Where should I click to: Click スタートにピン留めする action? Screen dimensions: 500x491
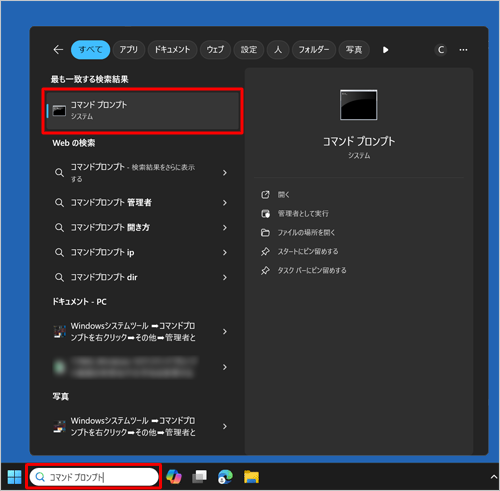308,252
